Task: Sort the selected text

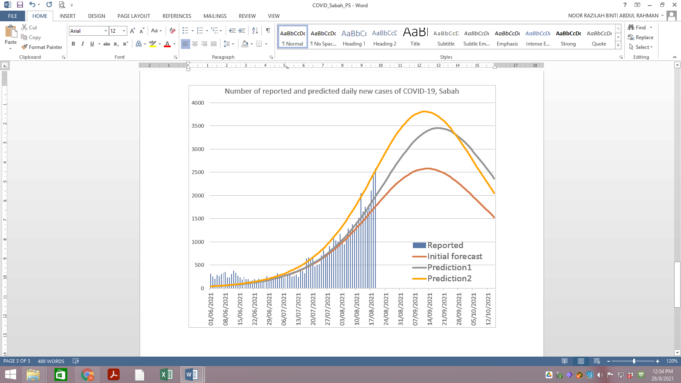Action: (x=255, y=31)
